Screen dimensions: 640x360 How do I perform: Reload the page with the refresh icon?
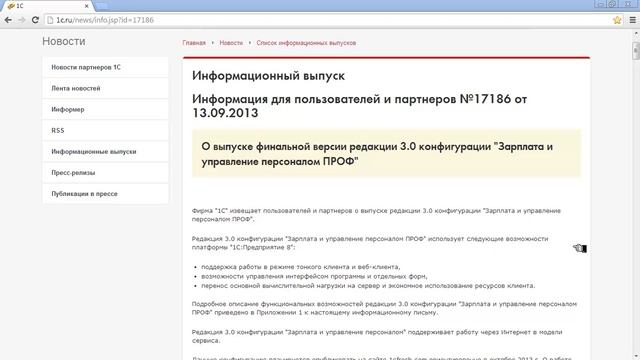tap(36, 20)
